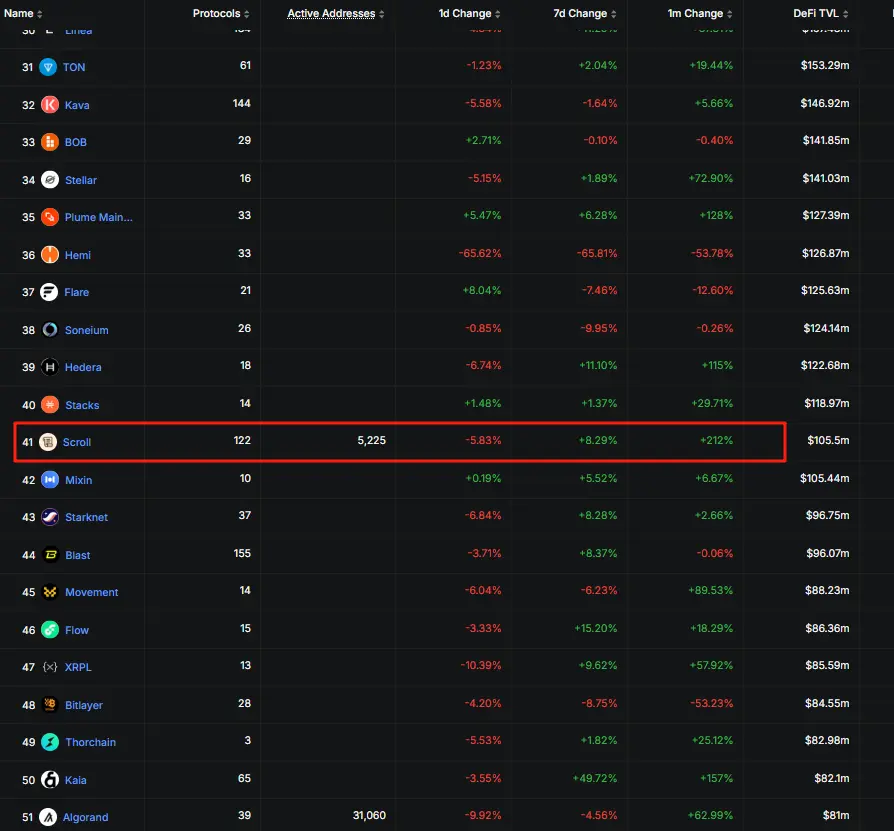This screenshot has height=831, width=894.
Task: Click Plume's 1m change +128%
Action: point(716,215)
